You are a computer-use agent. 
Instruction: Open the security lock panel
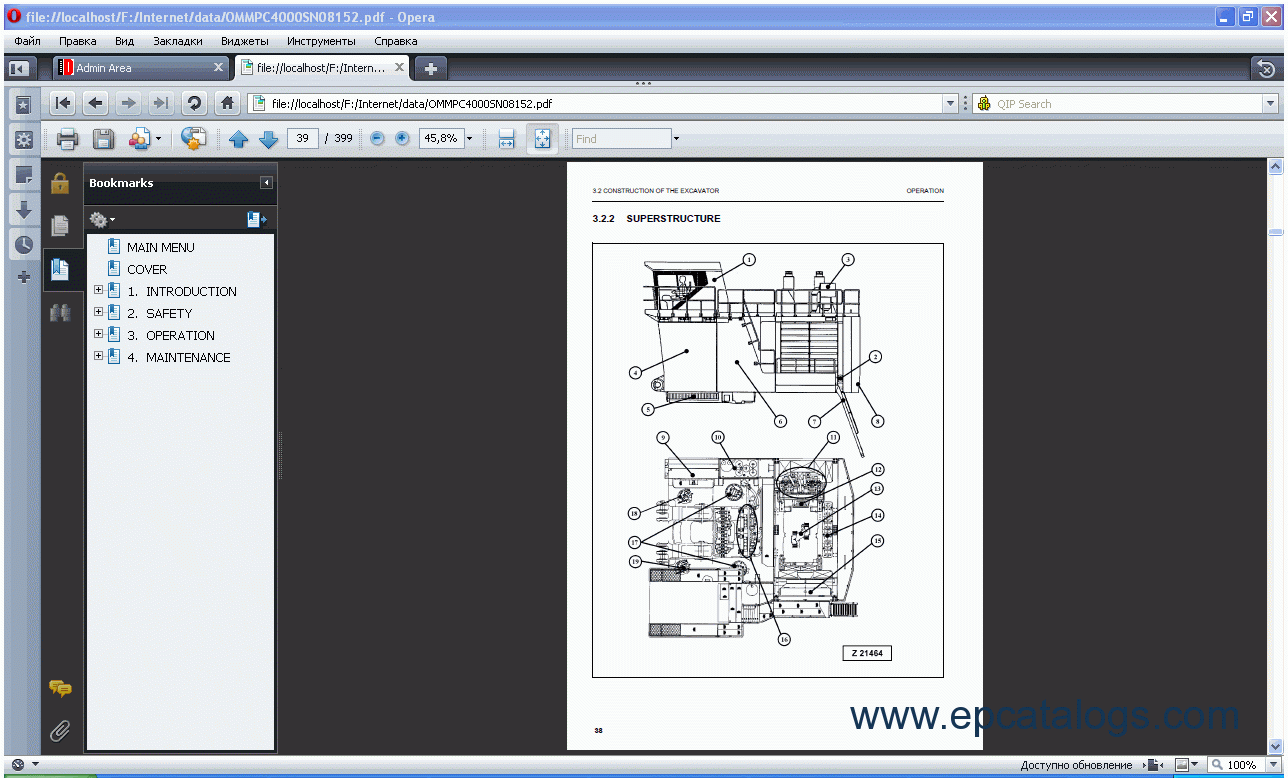pos(60,183)
